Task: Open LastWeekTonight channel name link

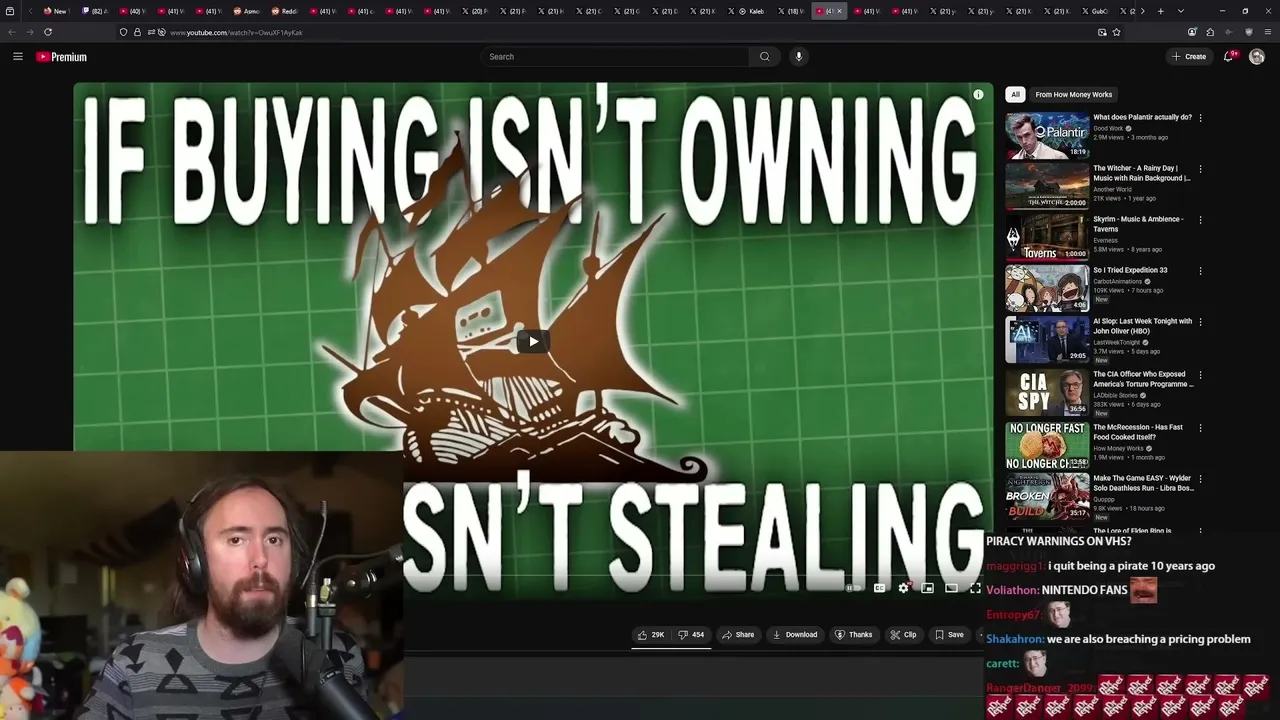Action: (1116, 342)
